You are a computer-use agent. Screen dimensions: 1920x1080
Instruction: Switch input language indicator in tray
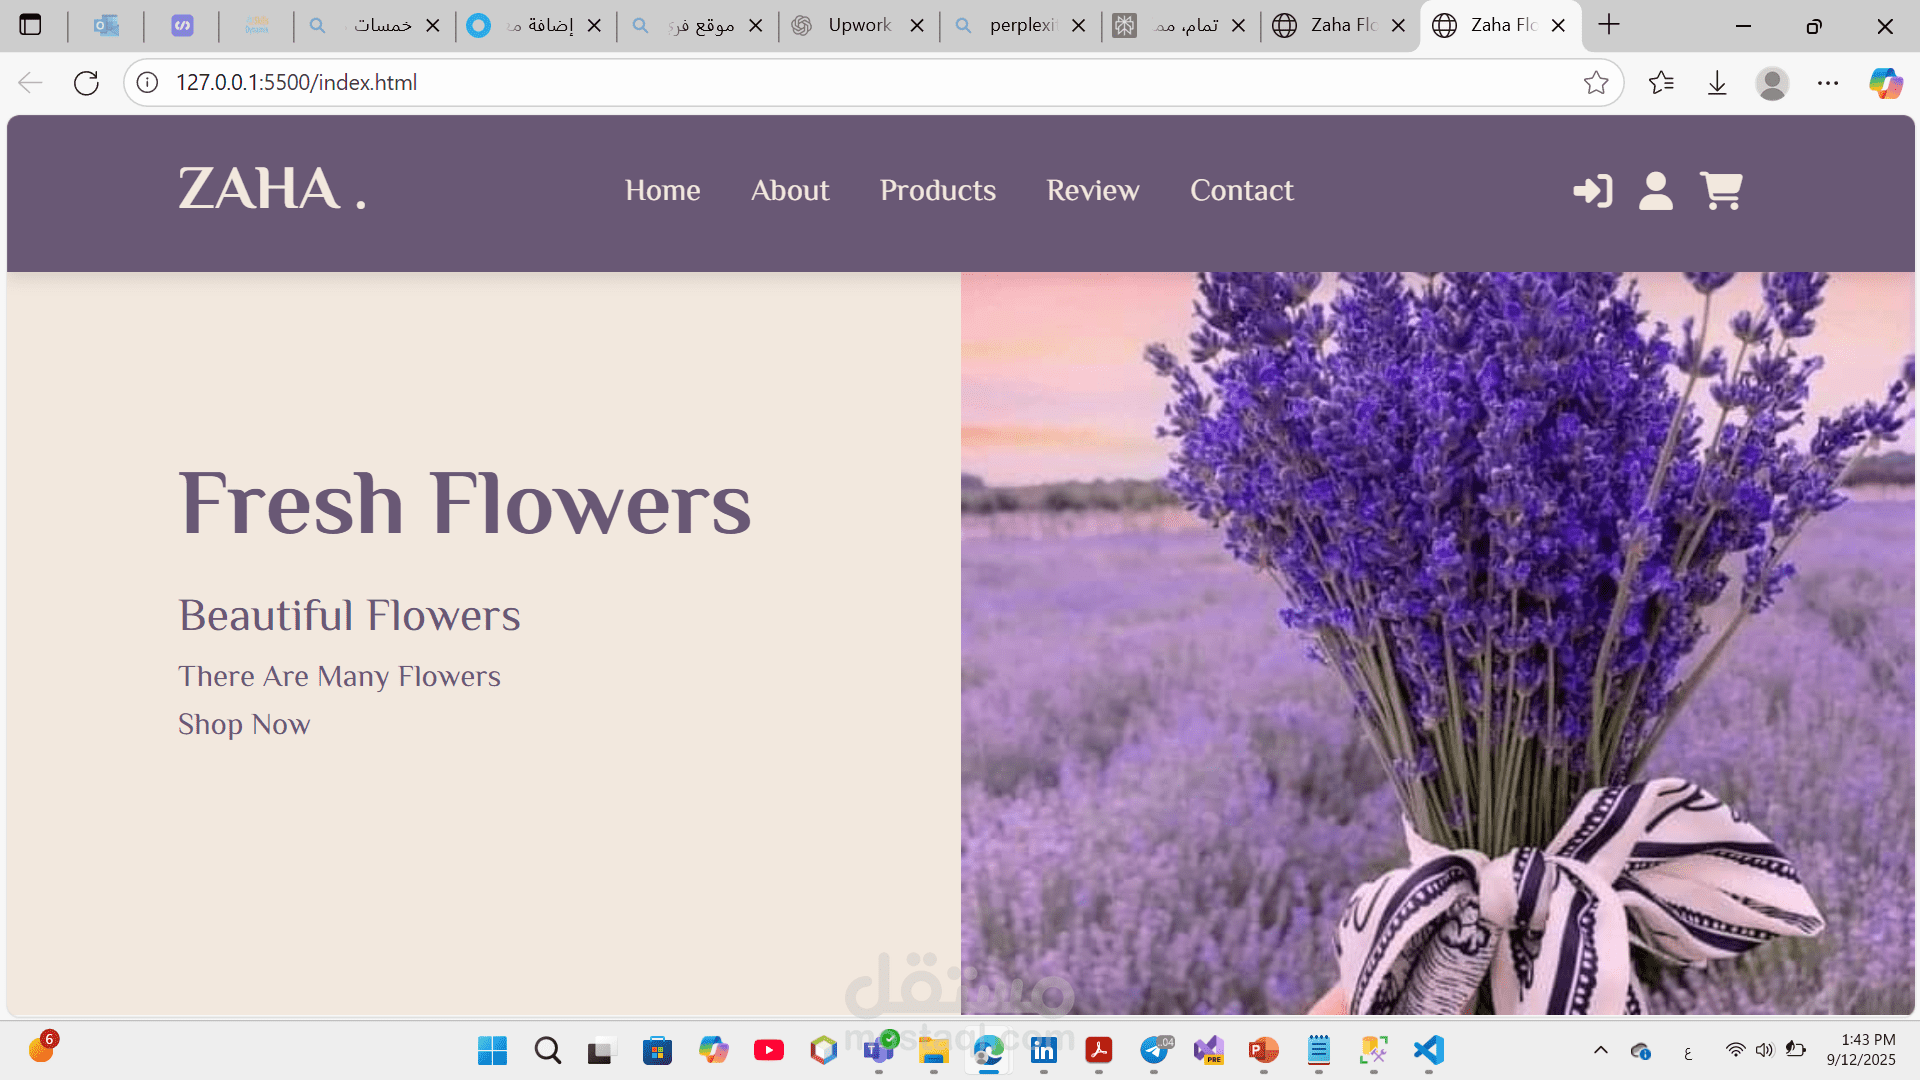pos(1688,1052)
